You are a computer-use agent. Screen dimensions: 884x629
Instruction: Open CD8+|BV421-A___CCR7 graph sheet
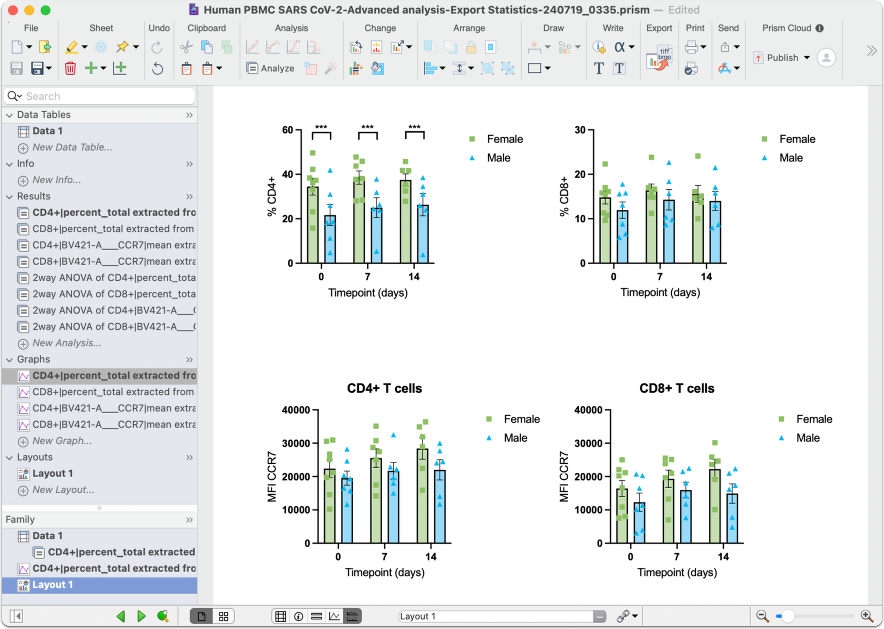click(x=107, y=424)
